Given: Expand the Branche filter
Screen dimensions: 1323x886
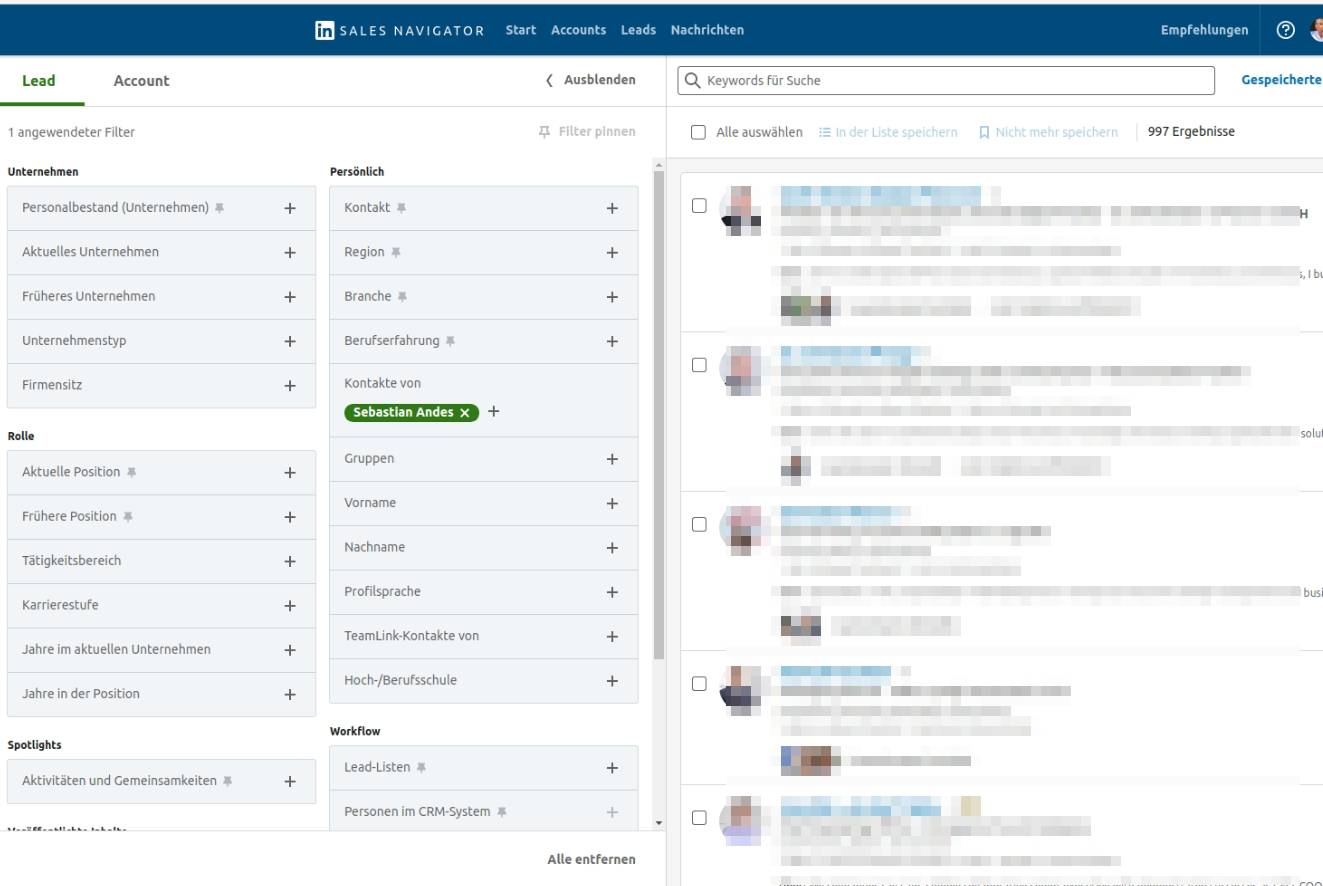Looking at the screenshot, I should pos(612,297).
